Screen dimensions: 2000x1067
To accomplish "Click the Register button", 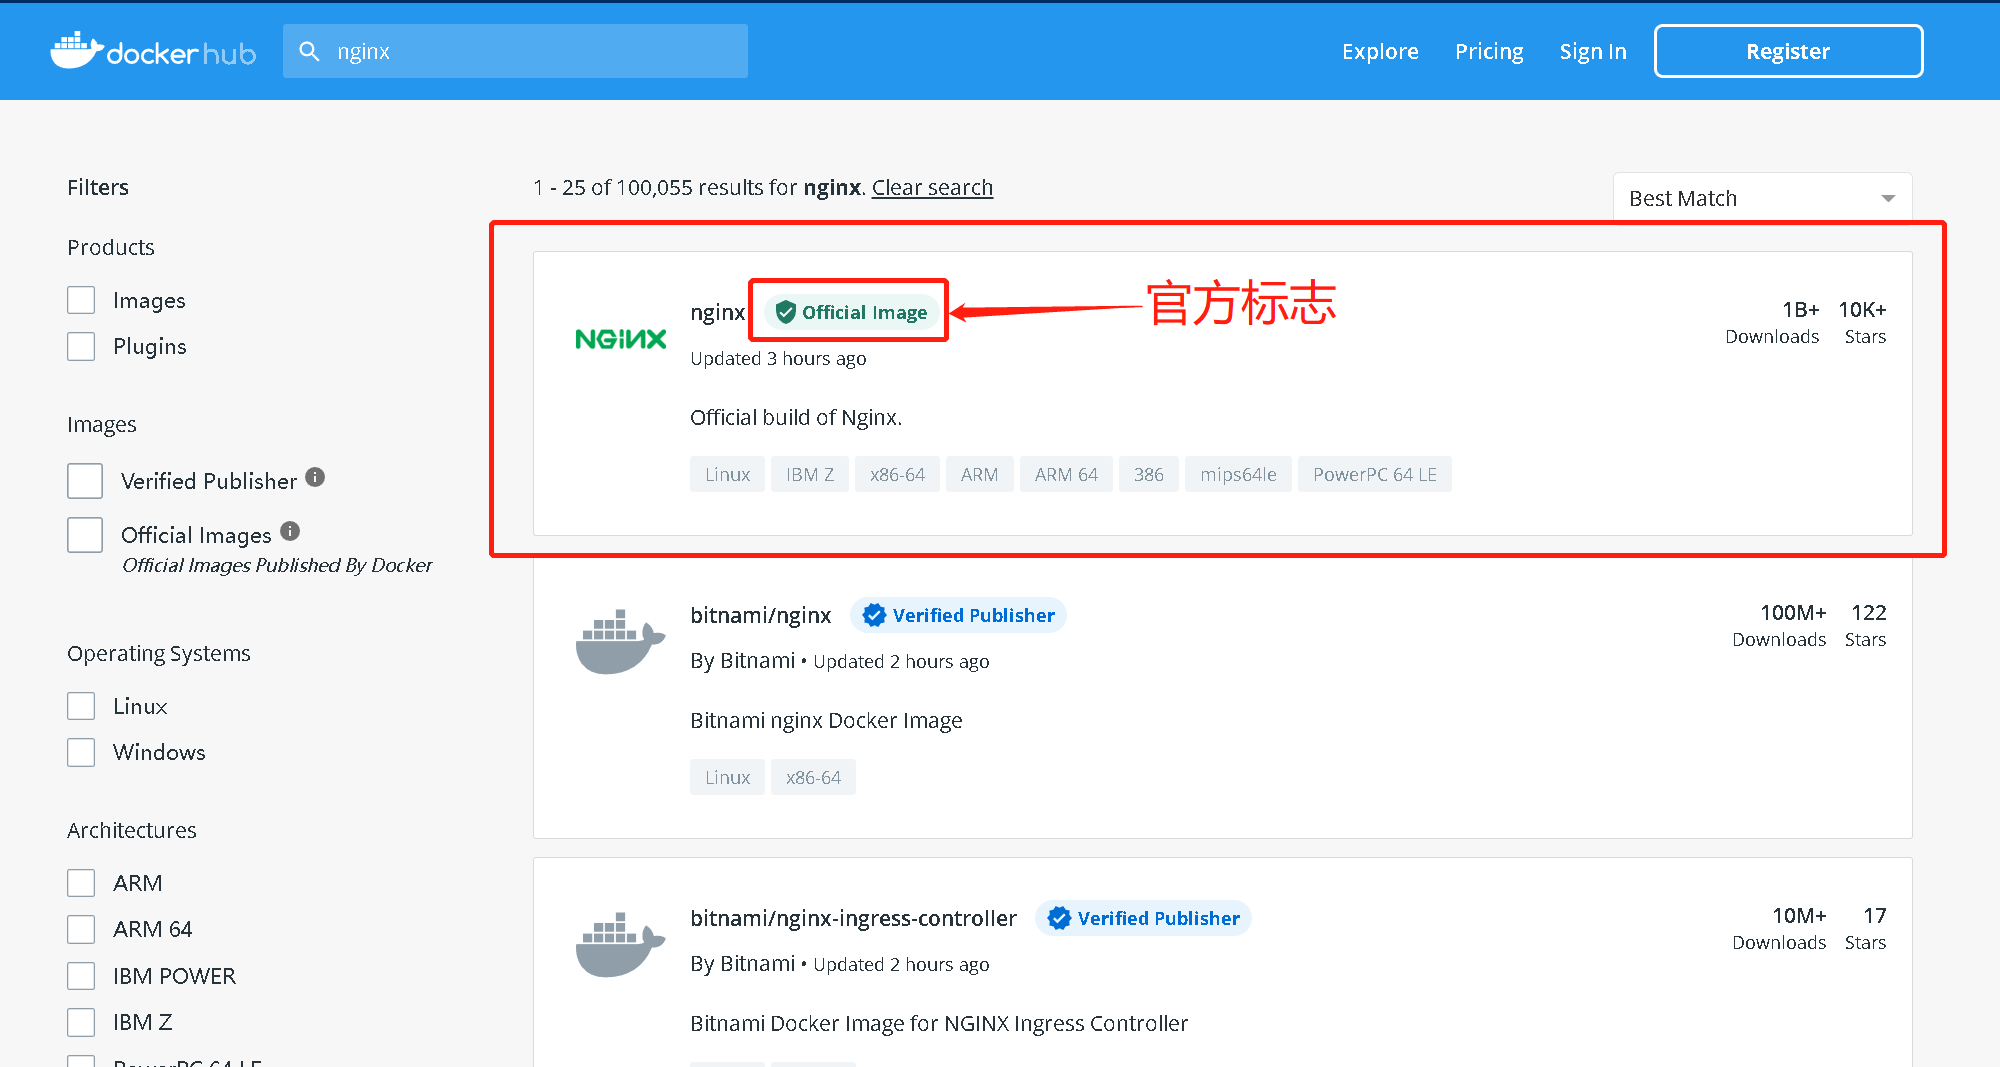I will coord(1788,51).
